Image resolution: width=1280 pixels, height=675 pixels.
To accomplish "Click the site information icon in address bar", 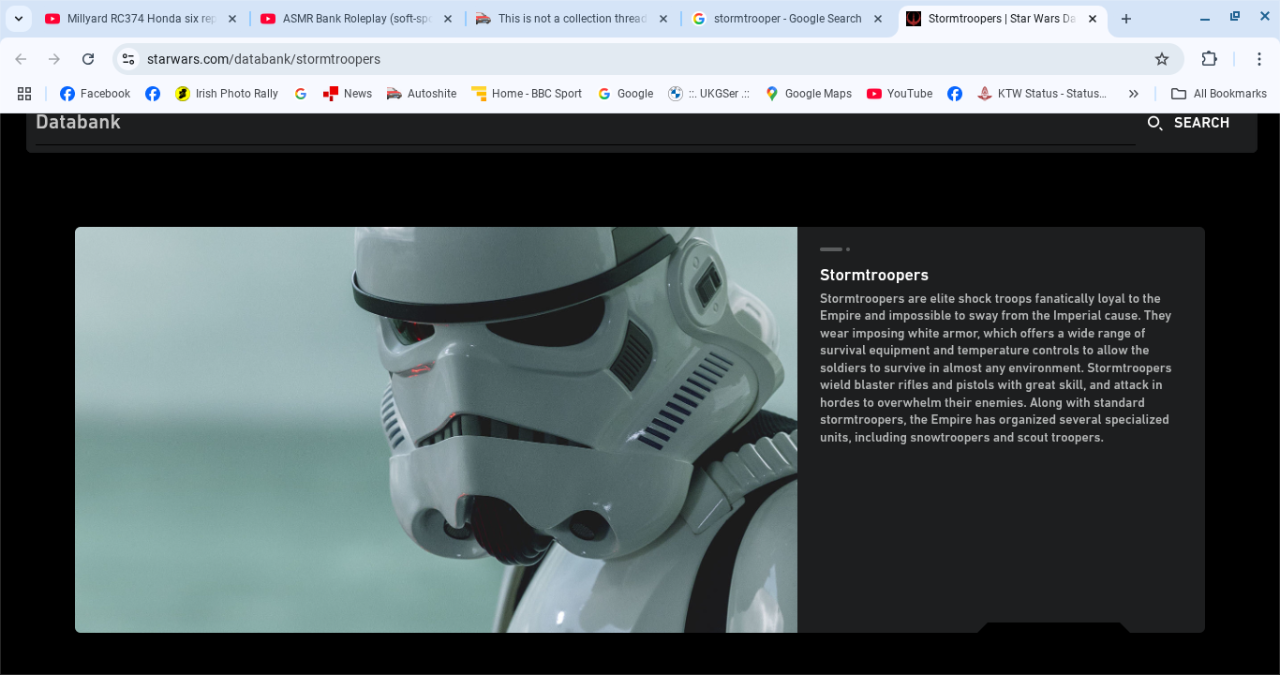I will [128, 59].
